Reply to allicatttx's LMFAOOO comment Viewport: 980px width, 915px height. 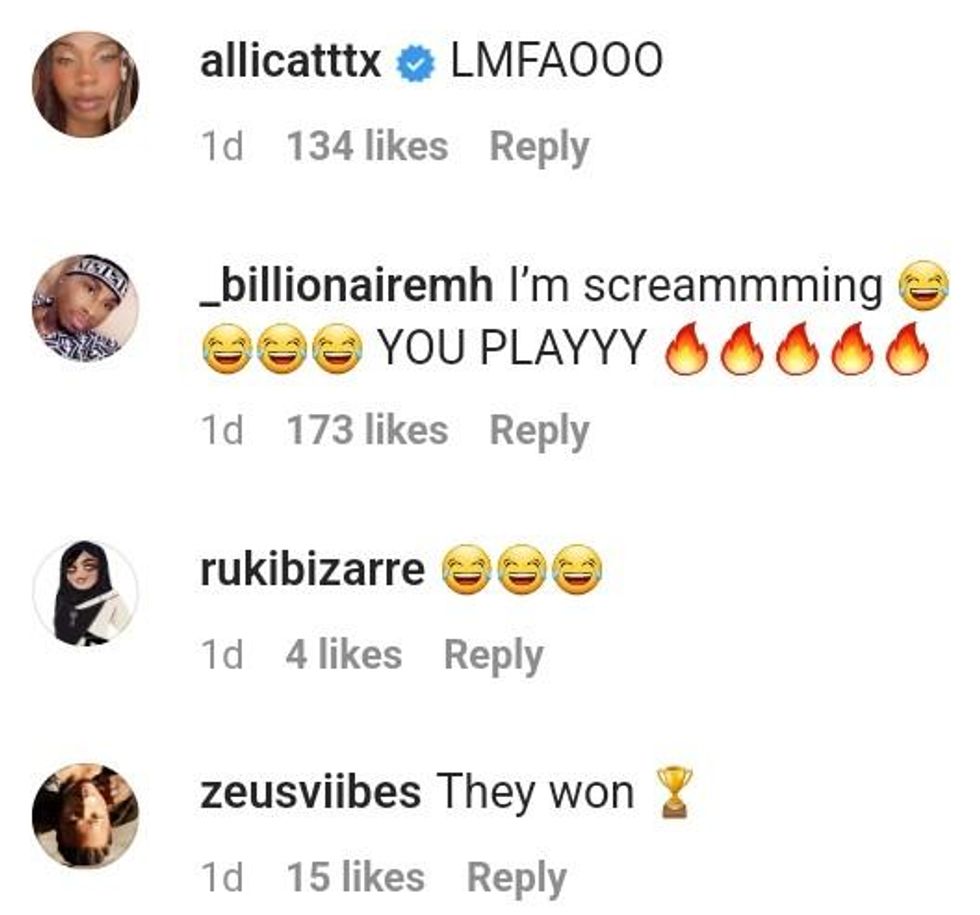pos(539,148)
